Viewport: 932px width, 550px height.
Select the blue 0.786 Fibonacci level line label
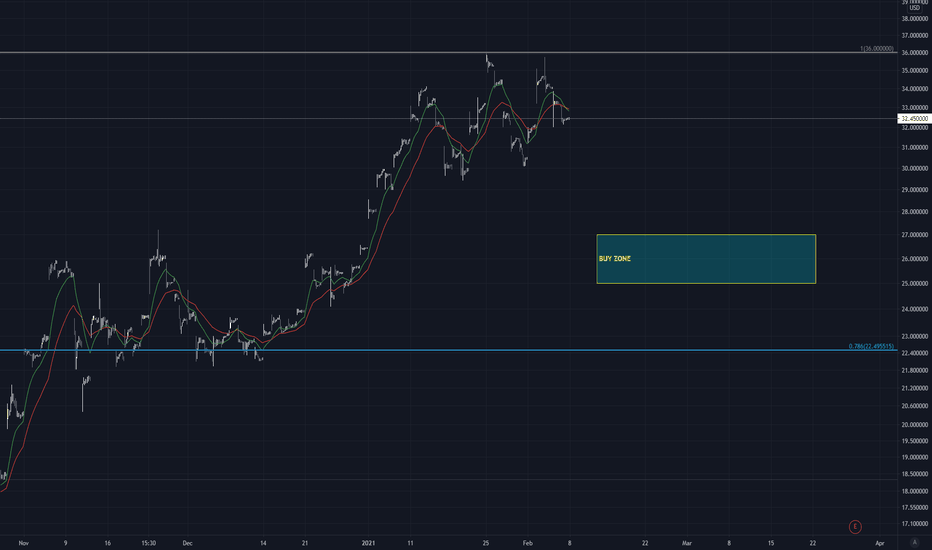click(x=871, y=346)
